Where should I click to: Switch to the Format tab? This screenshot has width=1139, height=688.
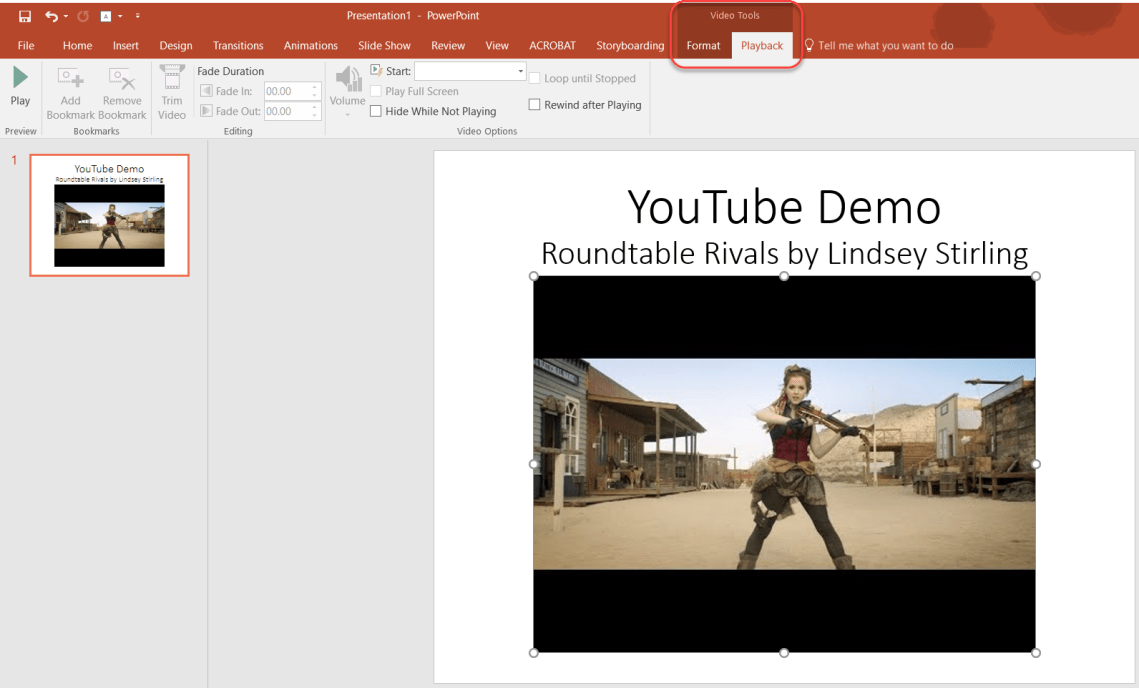703,45
